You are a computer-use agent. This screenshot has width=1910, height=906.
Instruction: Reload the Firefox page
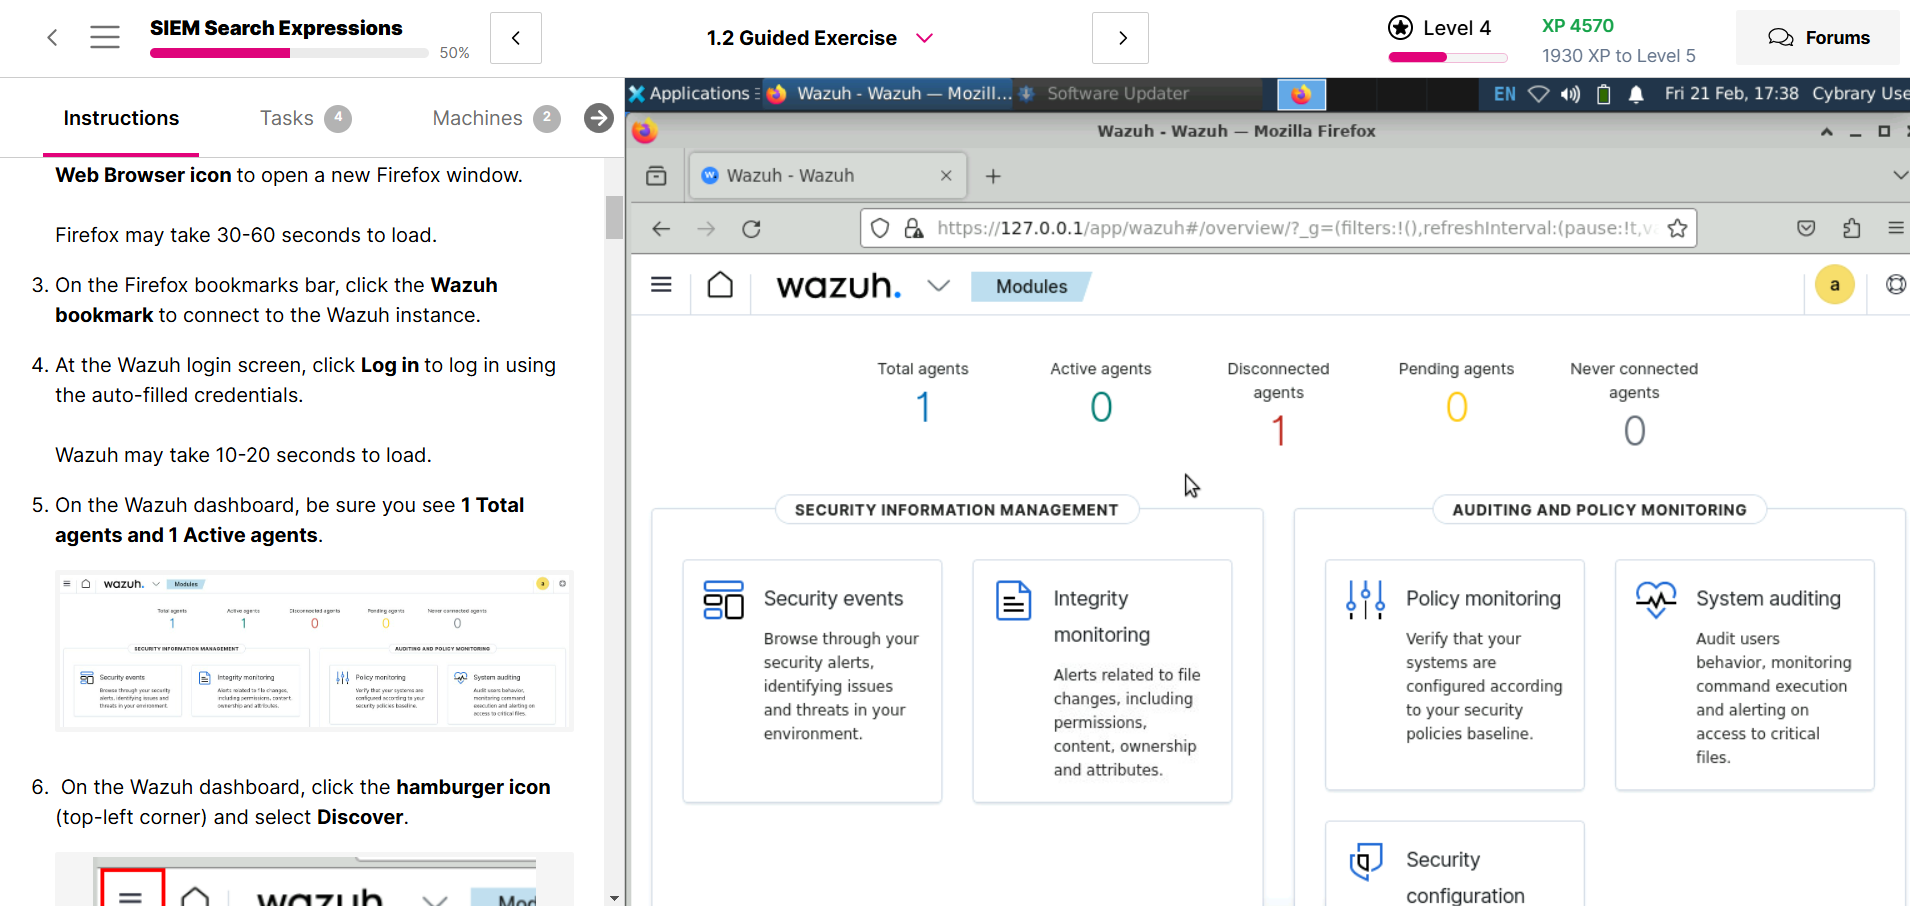751,229
